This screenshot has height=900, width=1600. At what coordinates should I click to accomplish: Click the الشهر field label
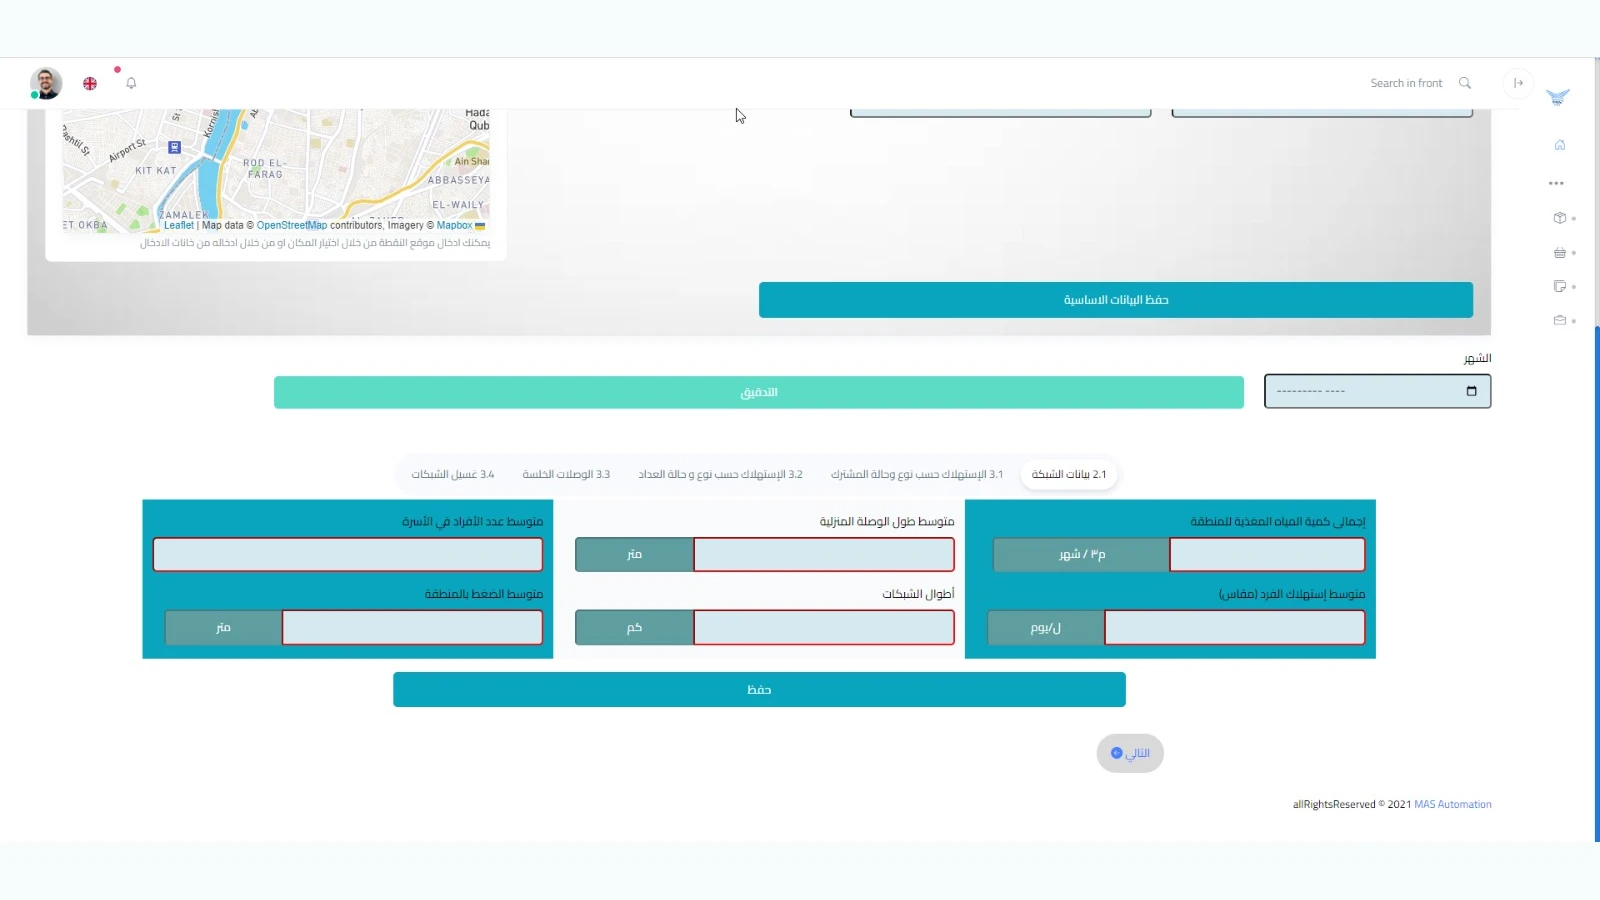click(1477, 358)
